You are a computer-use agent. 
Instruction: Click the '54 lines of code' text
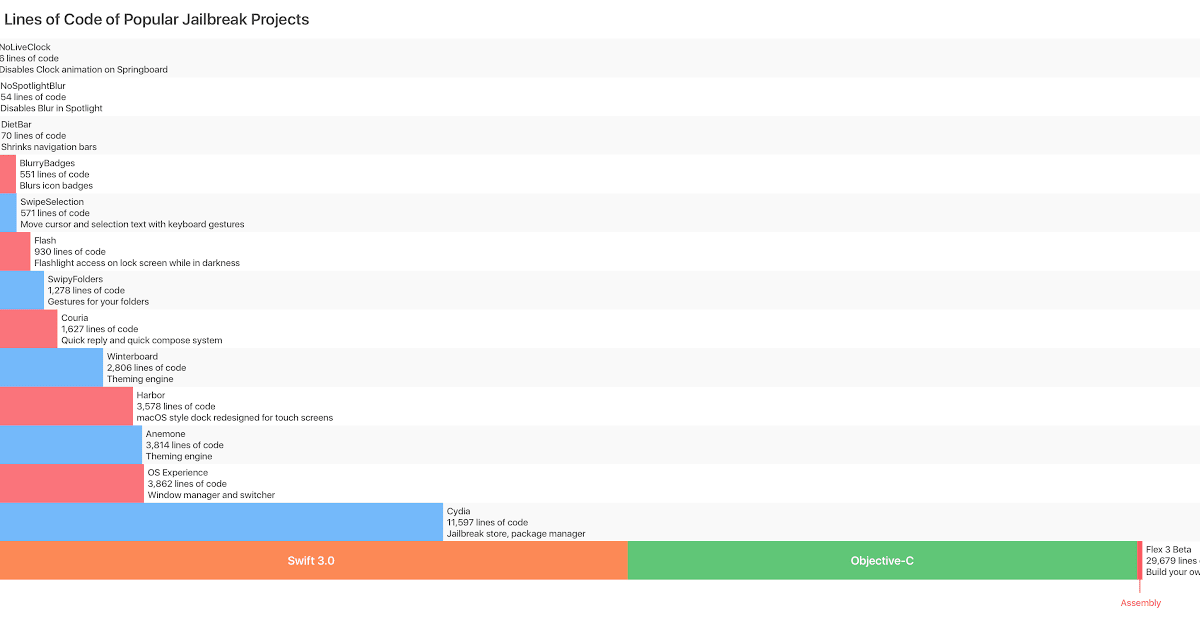pos(33,97)
